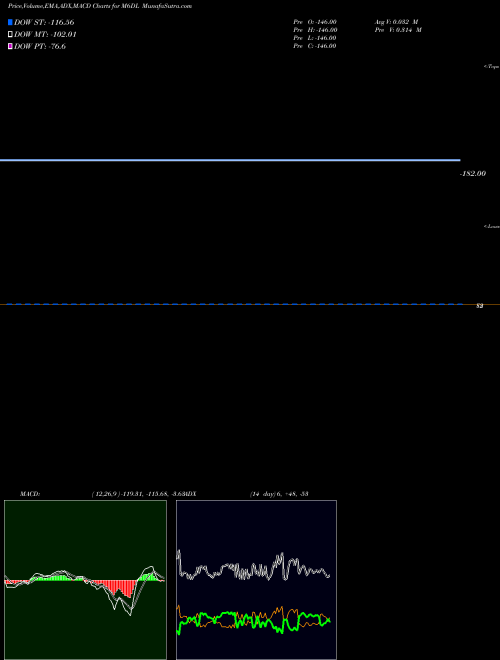
Task: Select the 'DOW PT: -76.6' label
Action: (x=40, y=46)
